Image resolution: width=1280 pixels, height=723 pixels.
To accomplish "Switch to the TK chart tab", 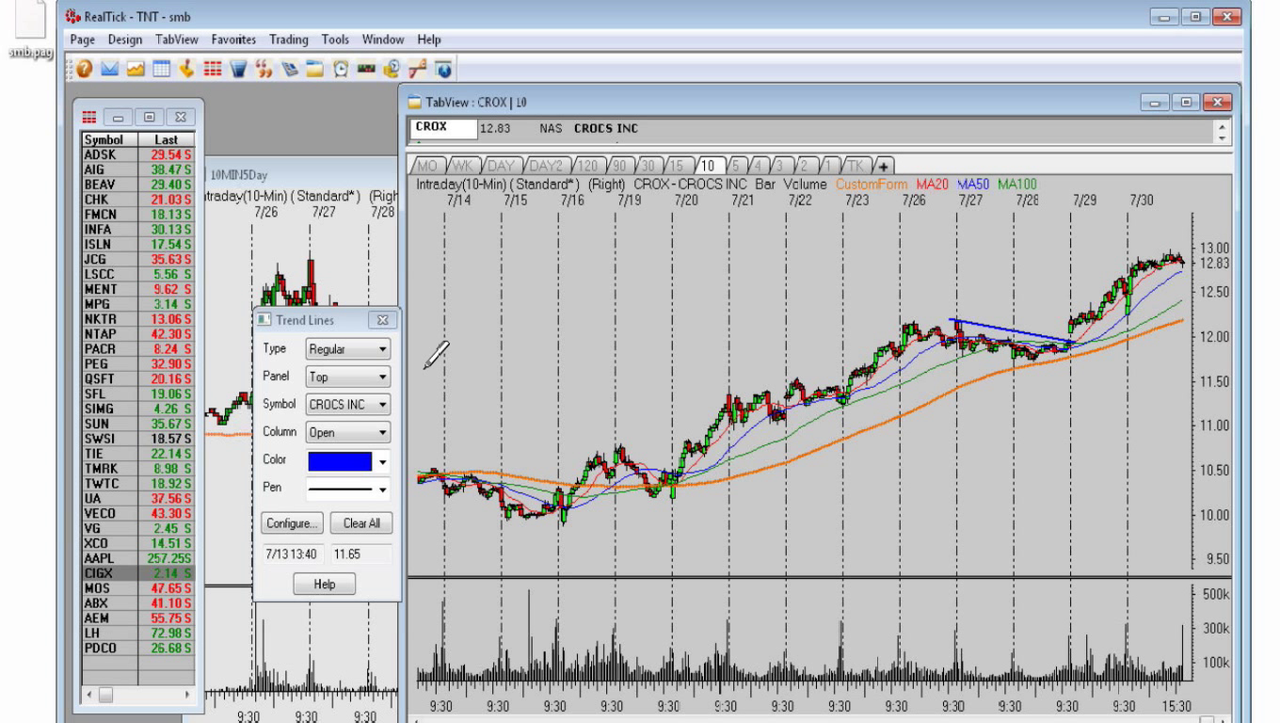I will pyautogui.click(x=856, y=166).
